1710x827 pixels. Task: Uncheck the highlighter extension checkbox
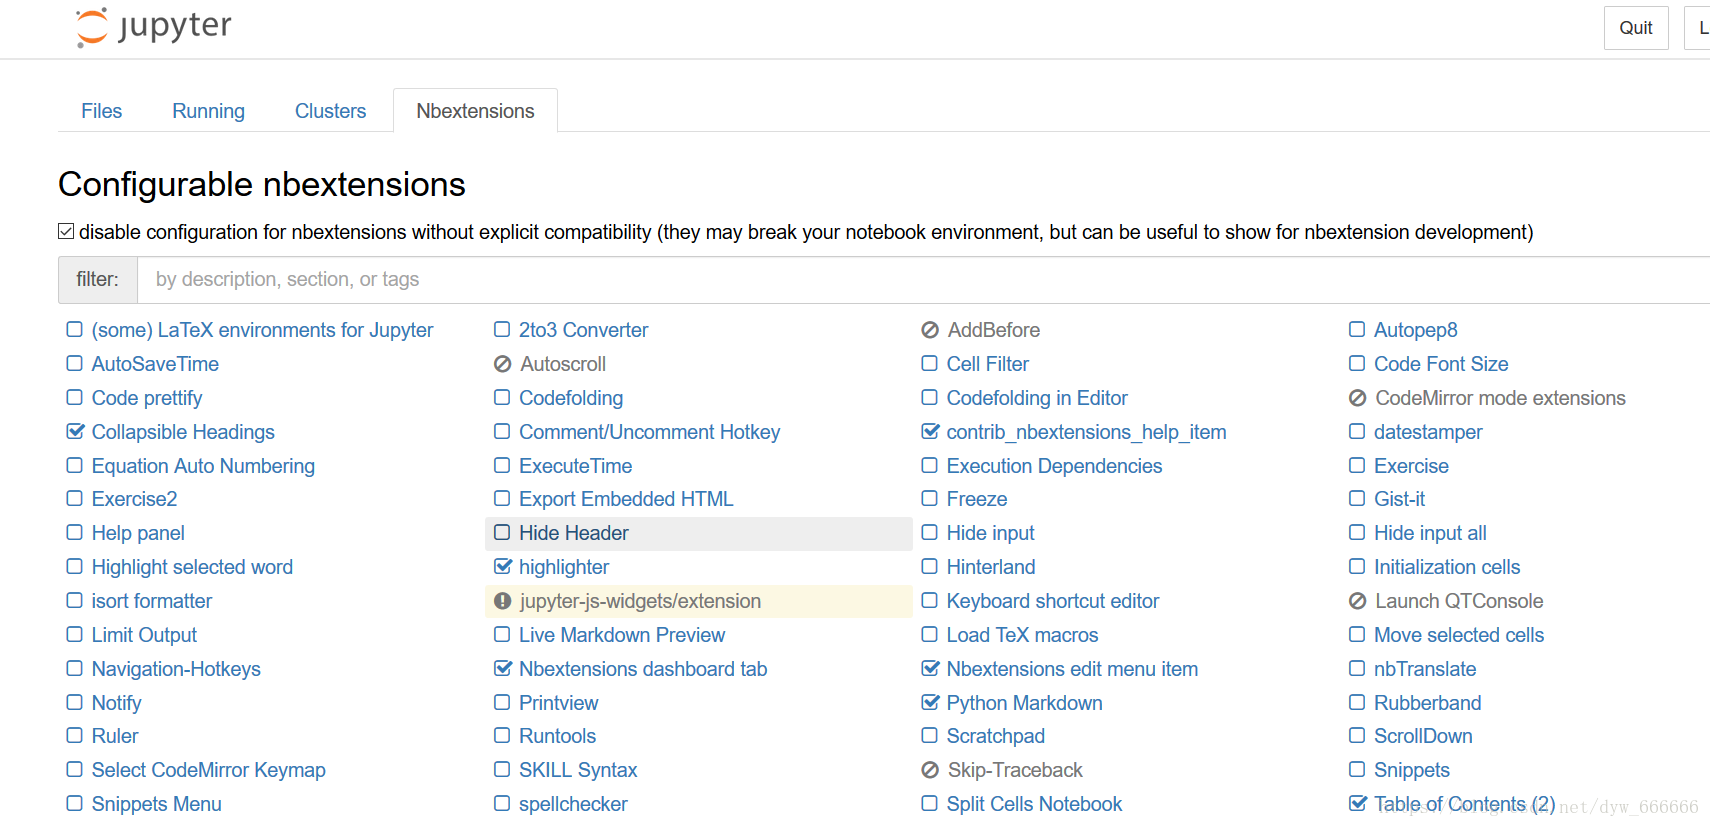point(502,567)
